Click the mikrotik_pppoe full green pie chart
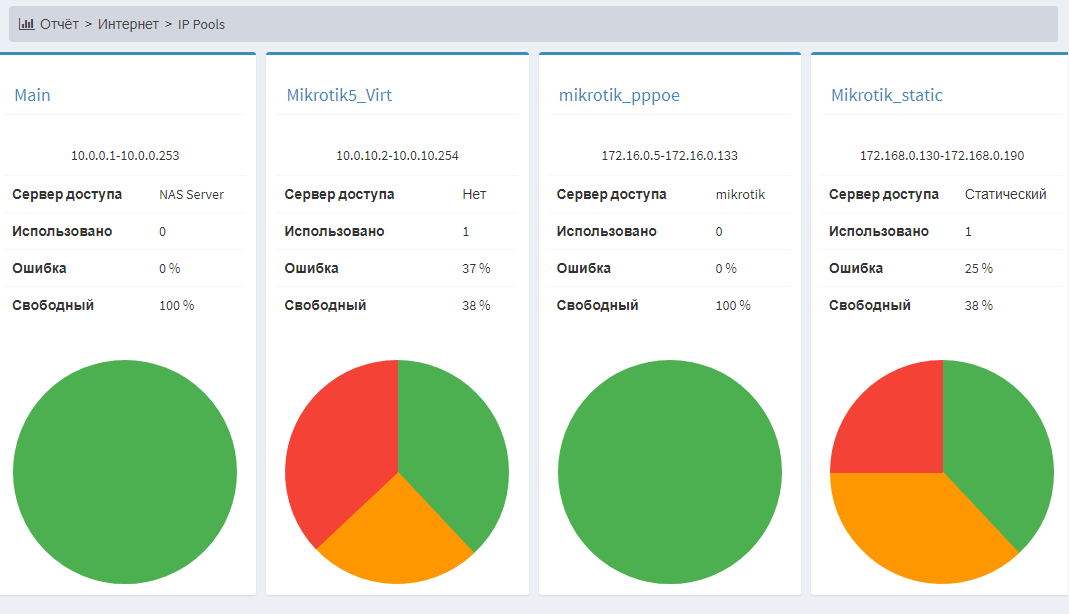The image size is (1069, 614). [x=670, y=472]
